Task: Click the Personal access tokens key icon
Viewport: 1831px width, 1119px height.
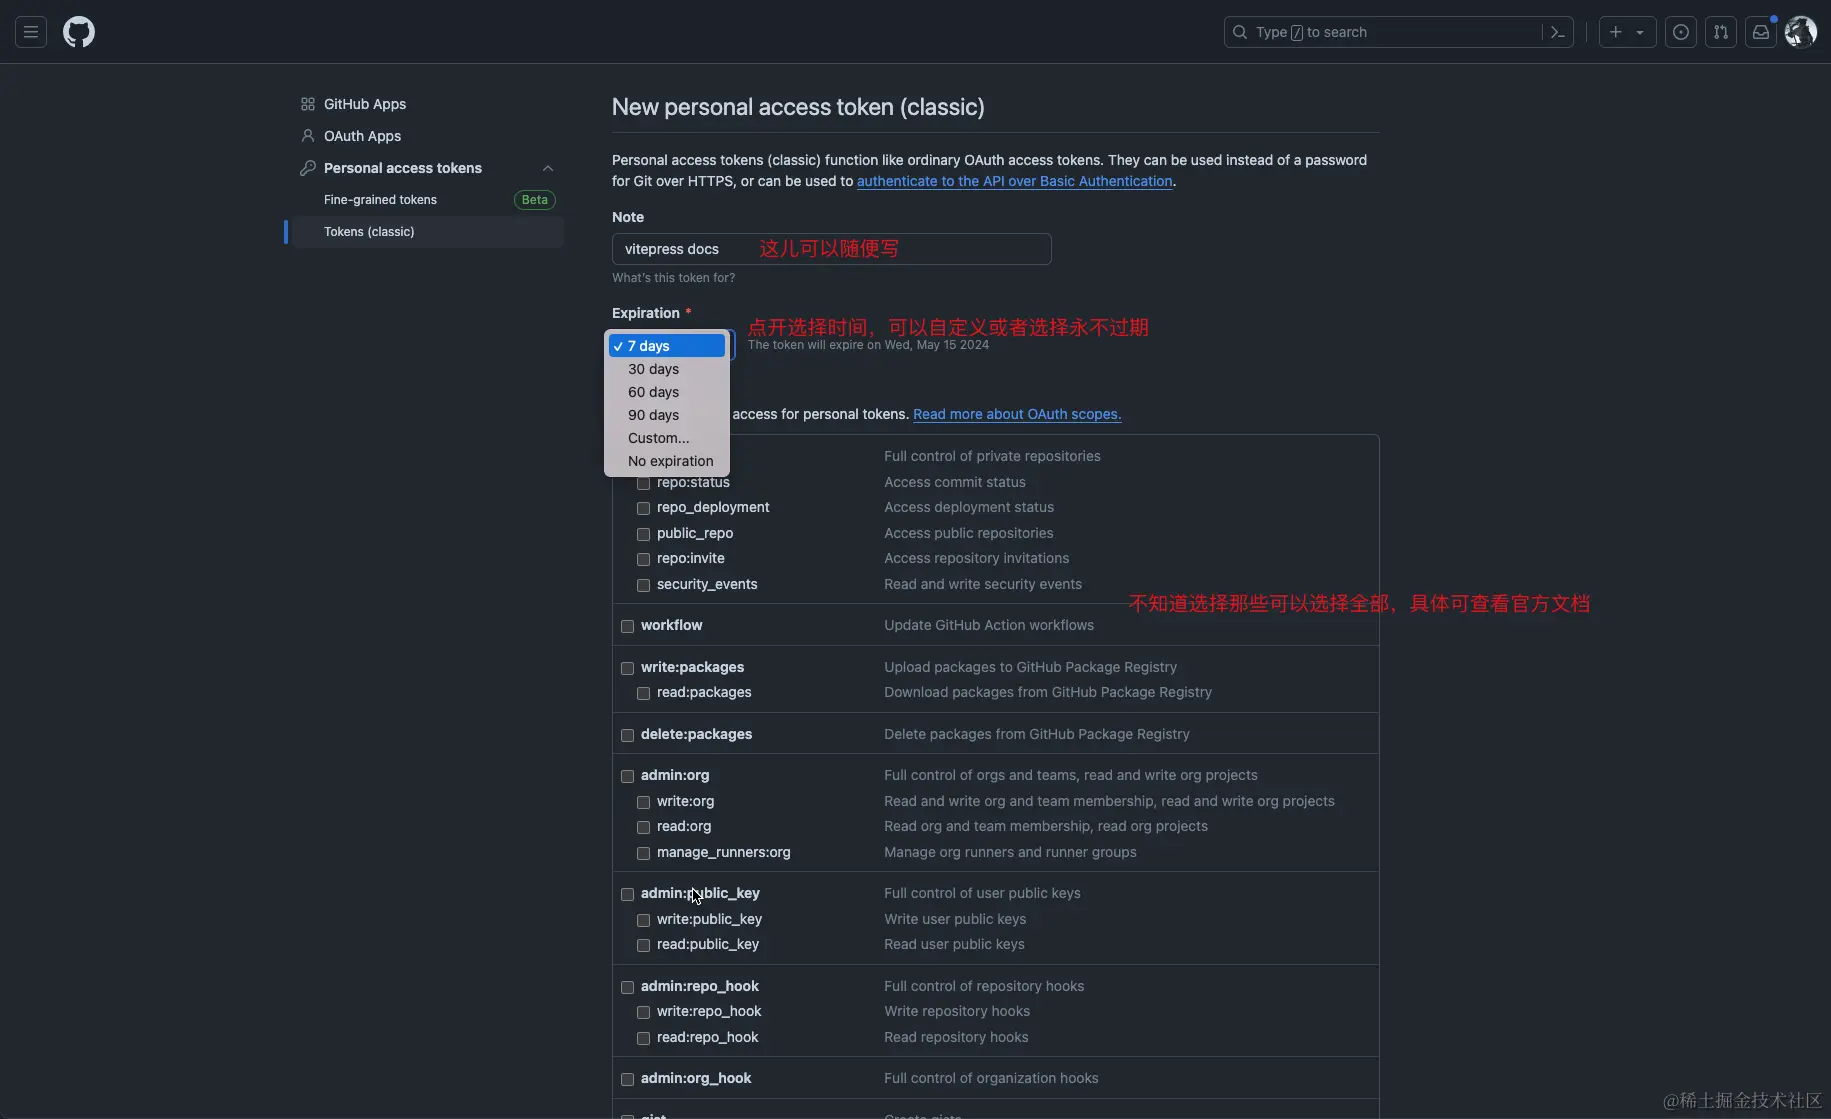Action: point(308,168)
